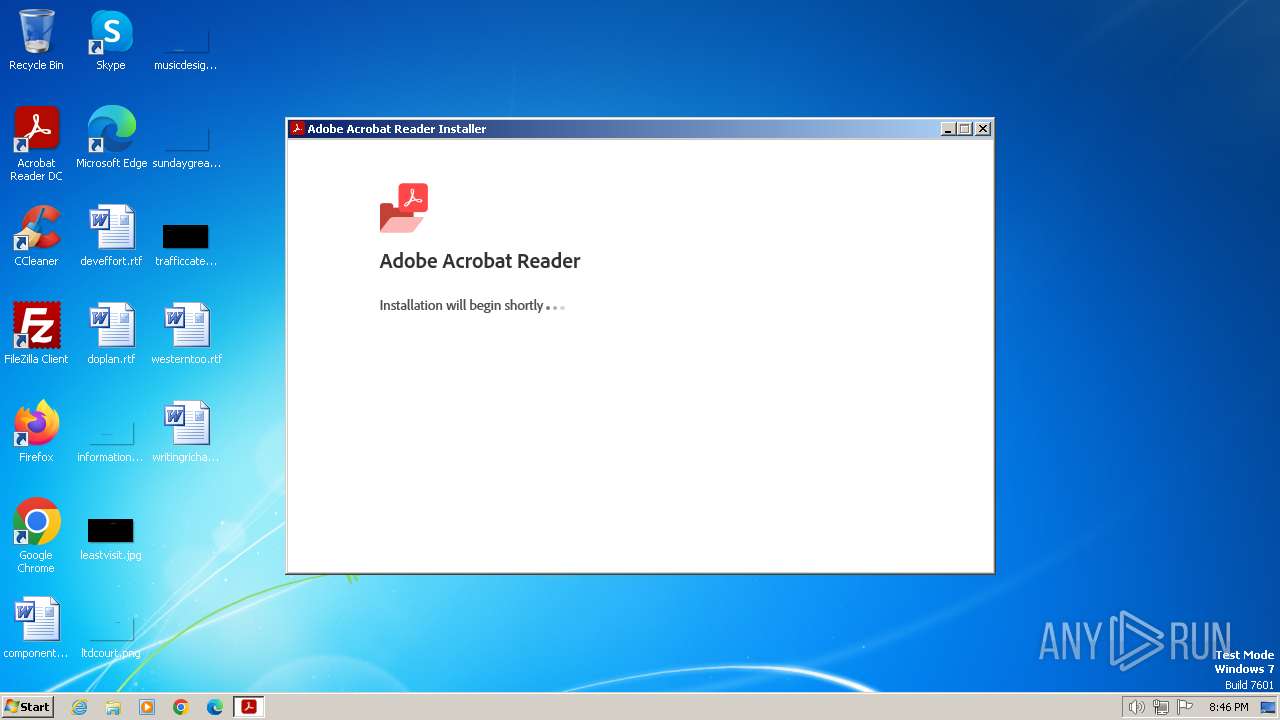Minimize the Adobe Acrobat Reader Installer window

(948, 128)
